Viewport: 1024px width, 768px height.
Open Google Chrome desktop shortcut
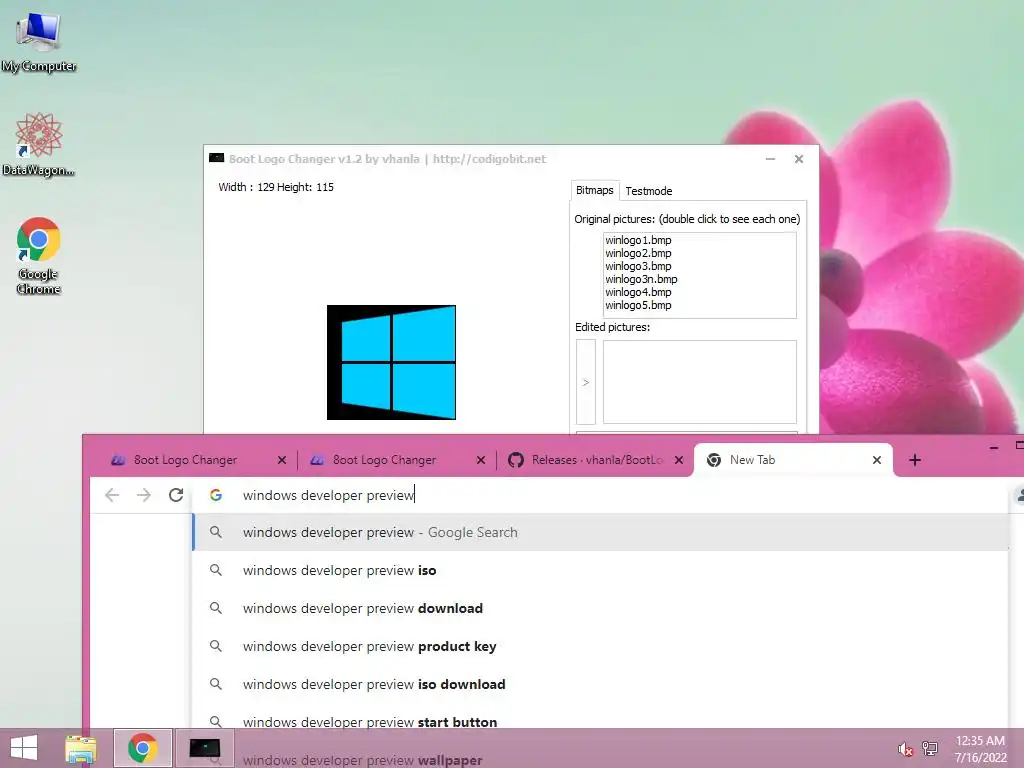point(39,255)
